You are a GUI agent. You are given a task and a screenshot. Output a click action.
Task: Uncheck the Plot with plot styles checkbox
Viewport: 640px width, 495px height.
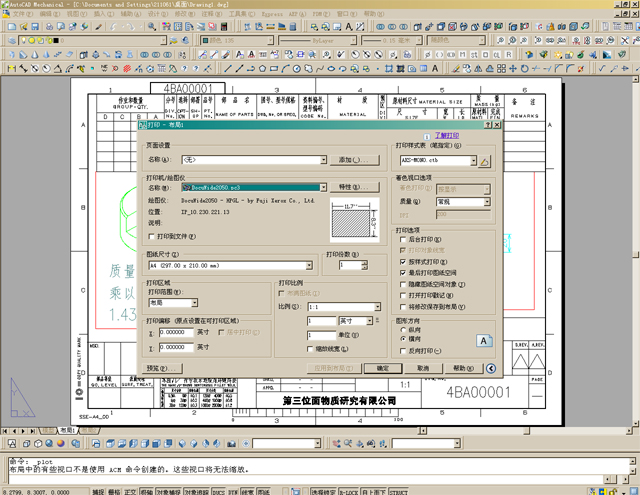pyautogui.click(x=403, y=262)
